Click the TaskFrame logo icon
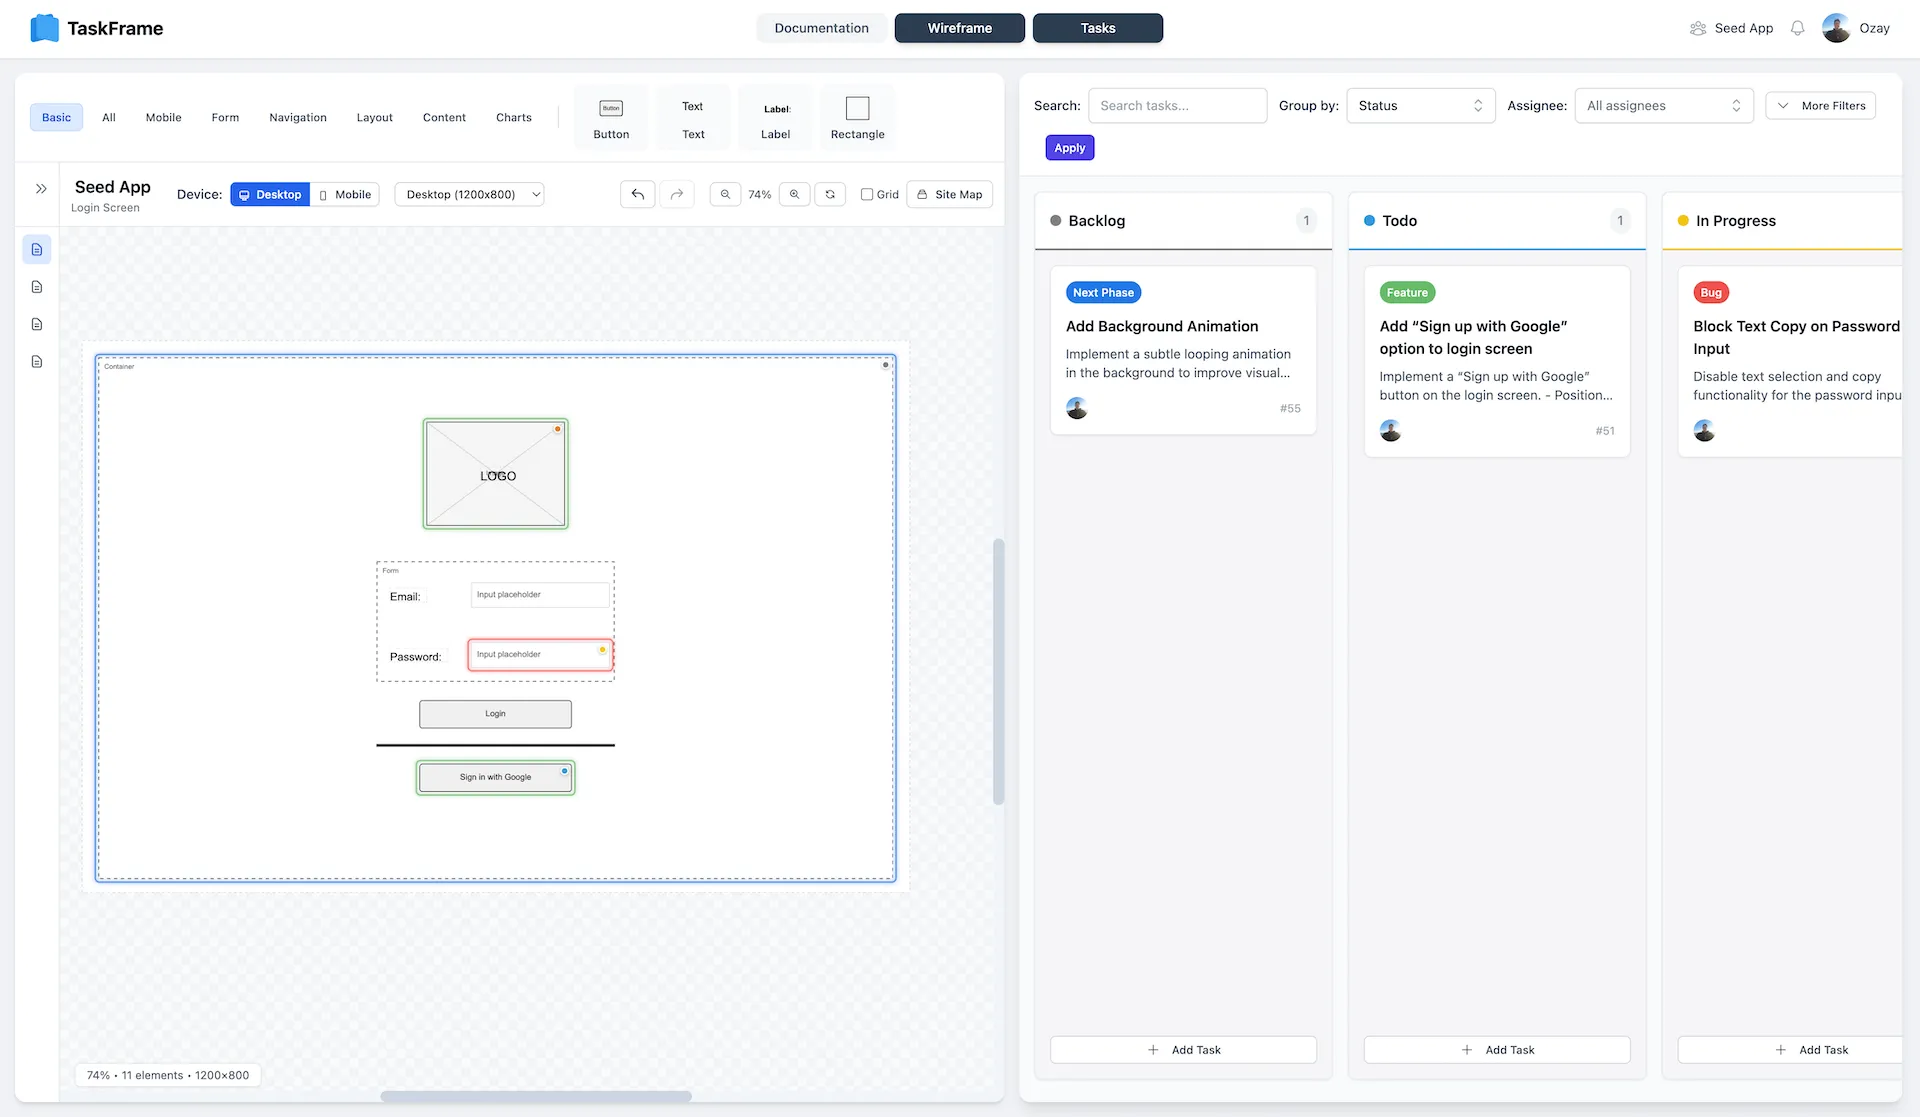1920x1117 pixels. pyautogui.click(x=45, y=28)
